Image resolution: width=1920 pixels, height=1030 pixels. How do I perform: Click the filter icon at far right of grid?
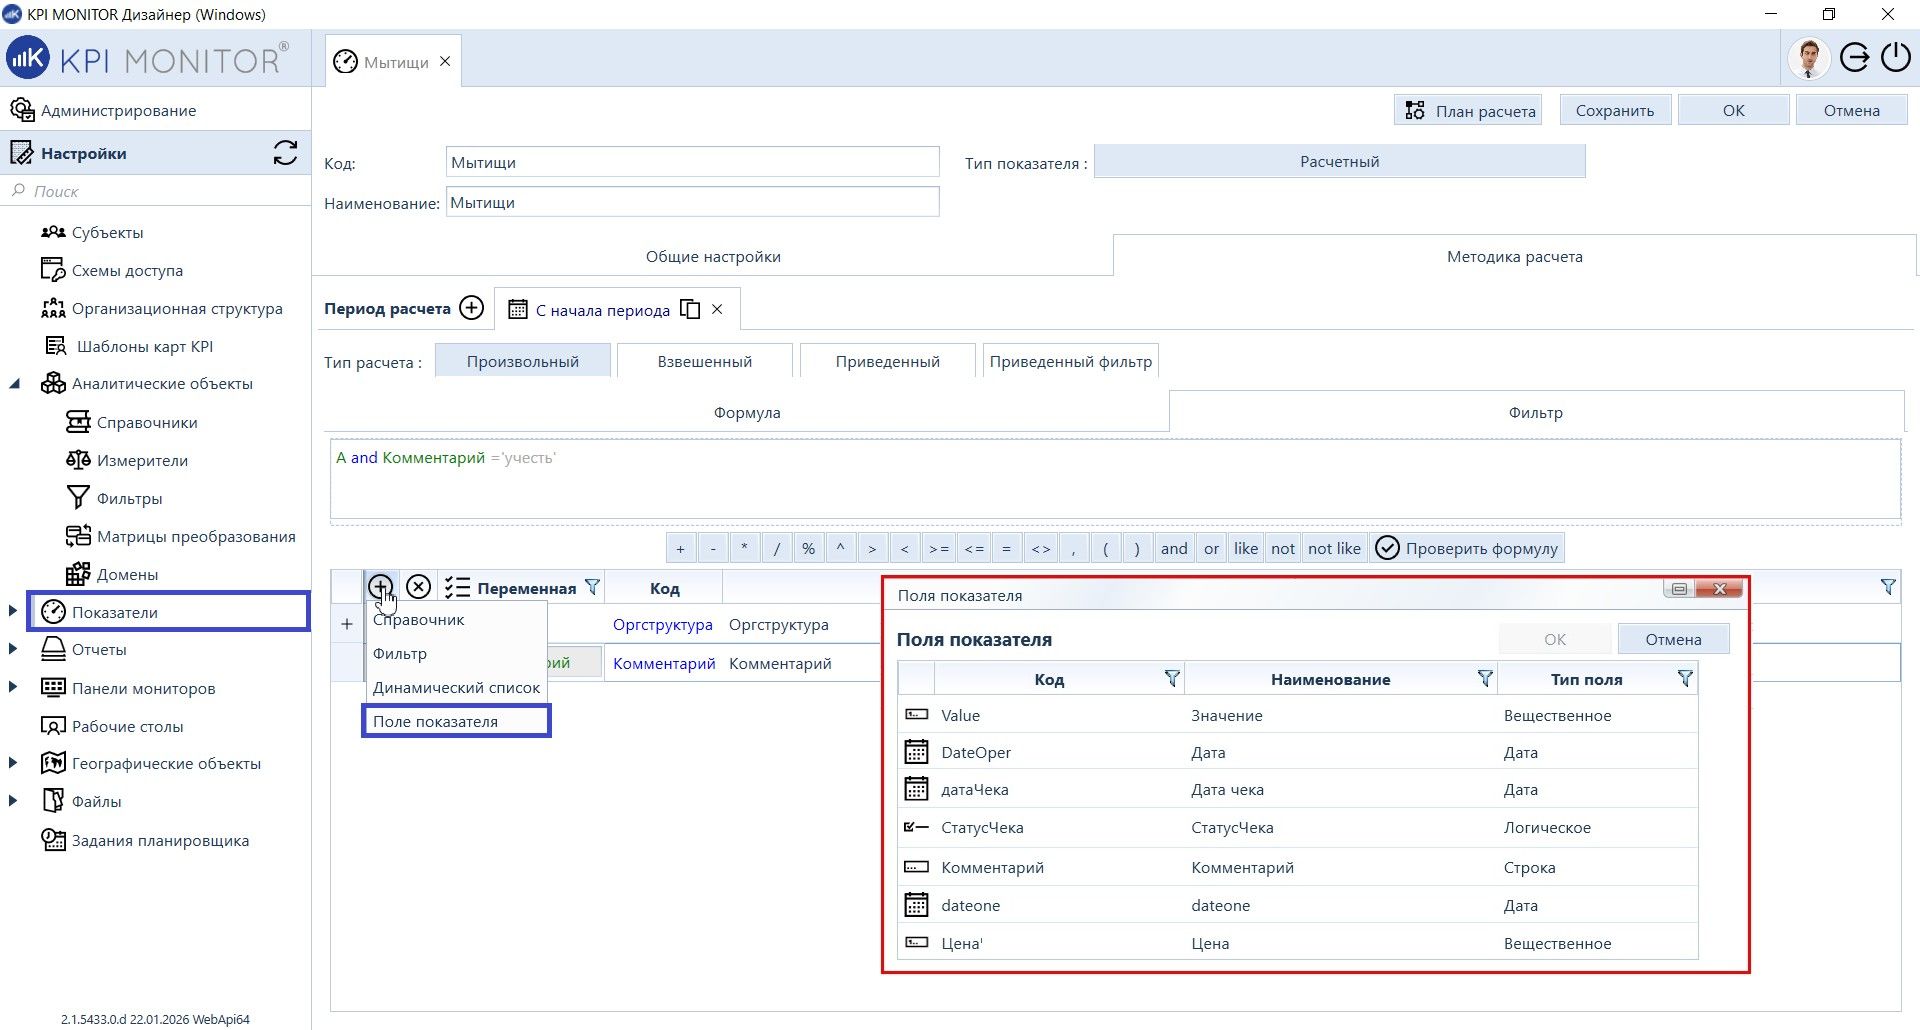pos(1887,587)
